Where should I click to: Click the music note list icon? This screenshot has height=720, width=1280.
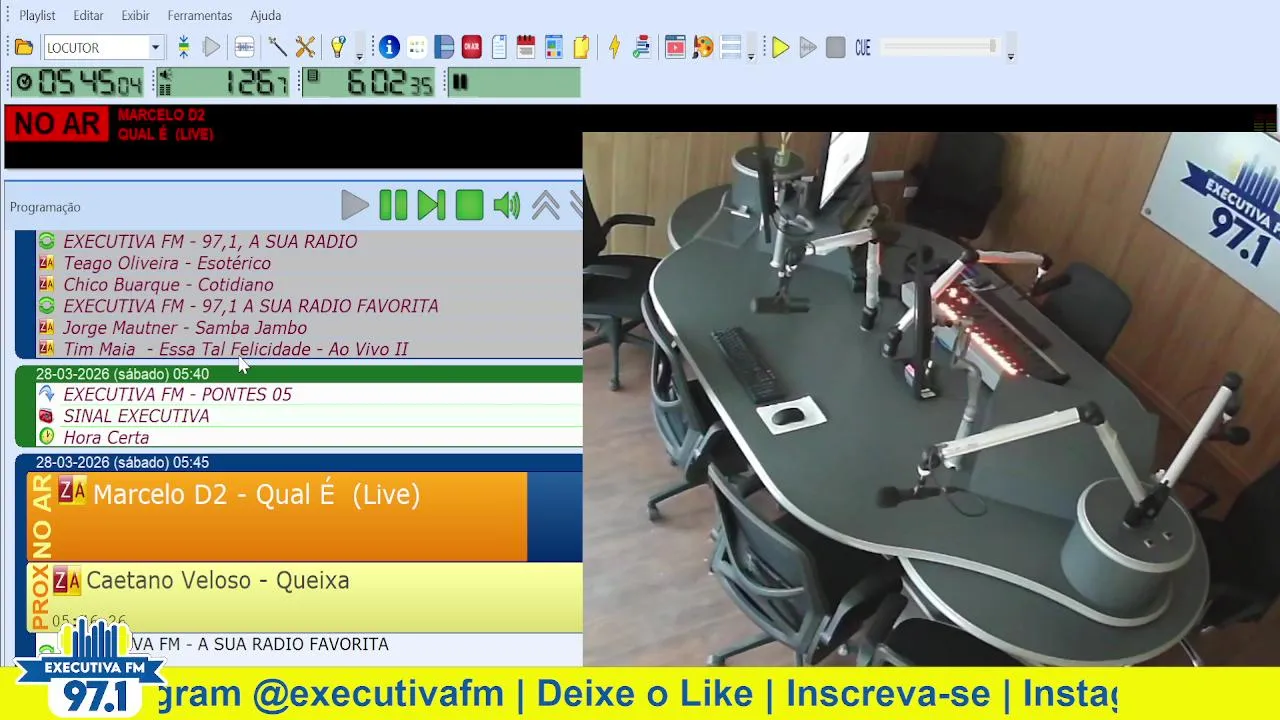[x=642, y=47]
